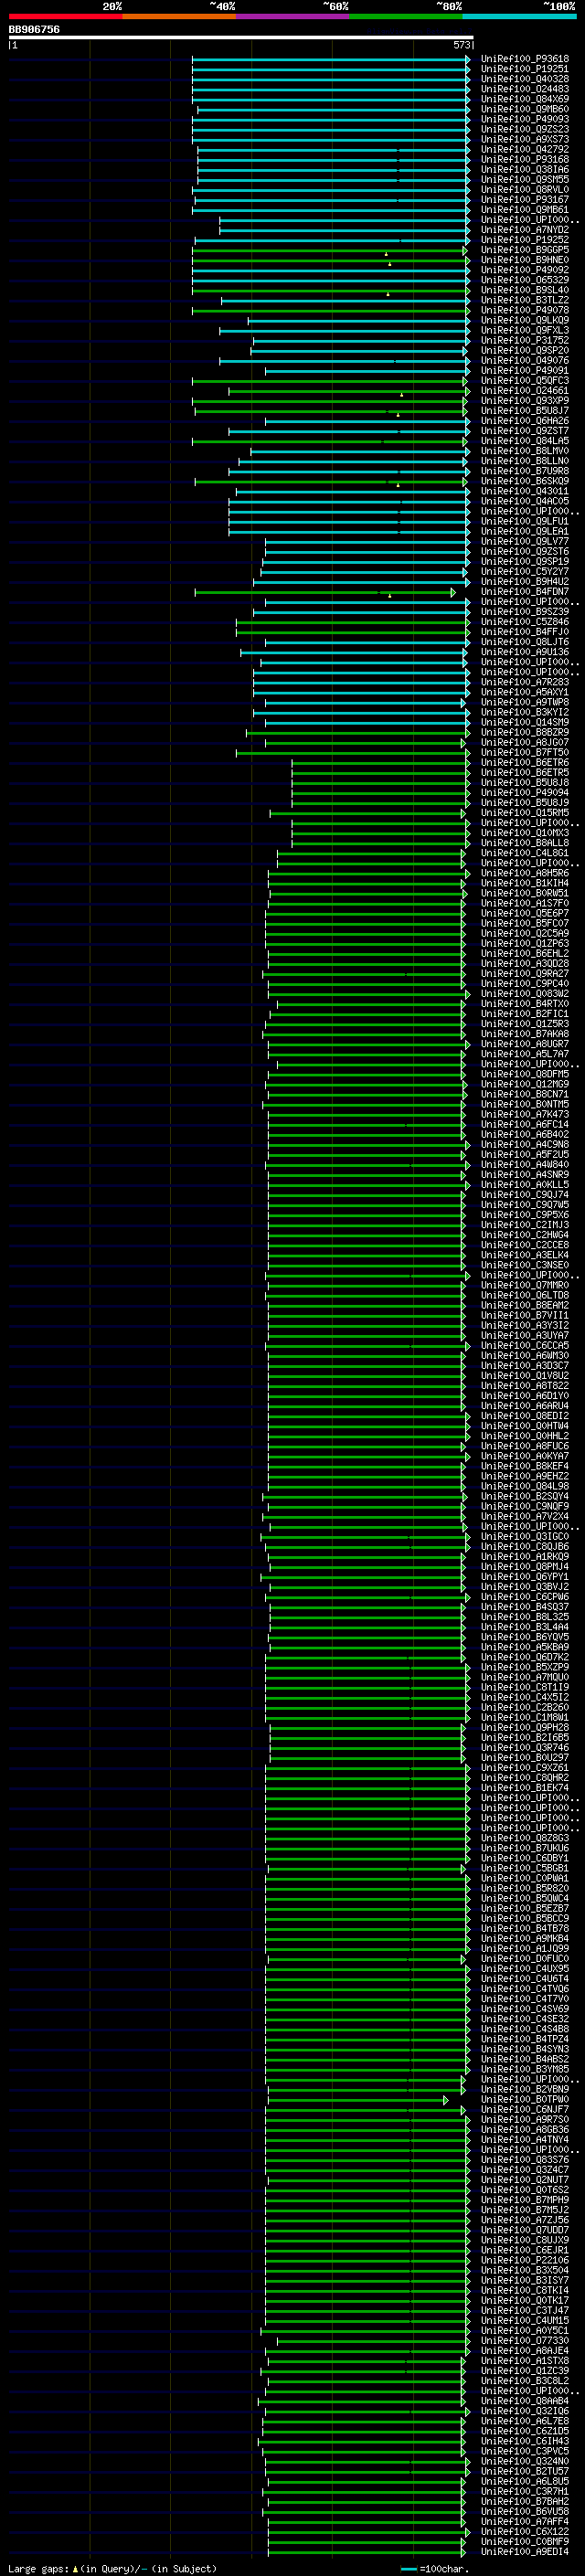Select the UniRef100_C6X122 label
Image resolution: width=585 pixels, height=2576 pixels.
524,2530
